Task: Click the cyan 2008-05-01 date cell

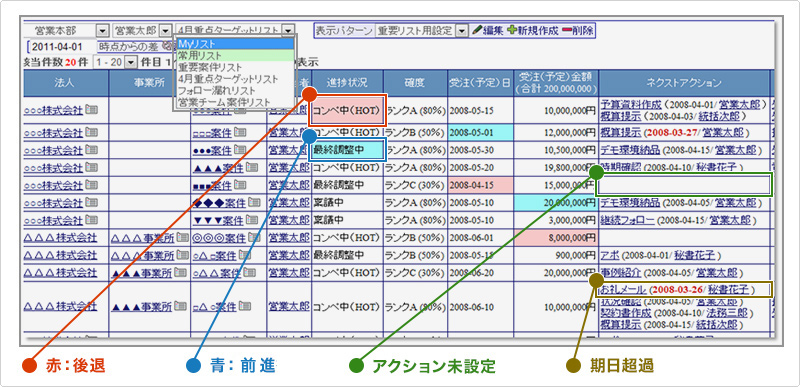Action: [x=481, y=133]
